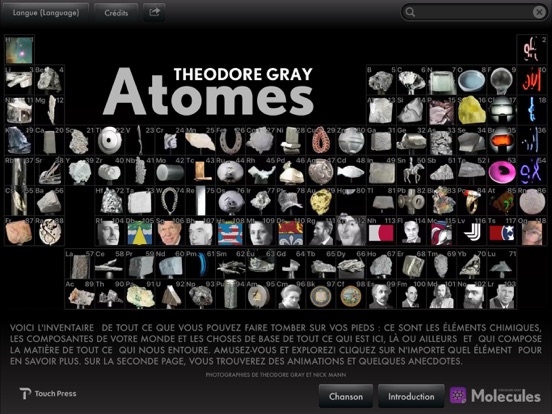Viewport: 552px width, 414px height.
Task: Select pink Iodine tile number 53
Action: (502, 171)
